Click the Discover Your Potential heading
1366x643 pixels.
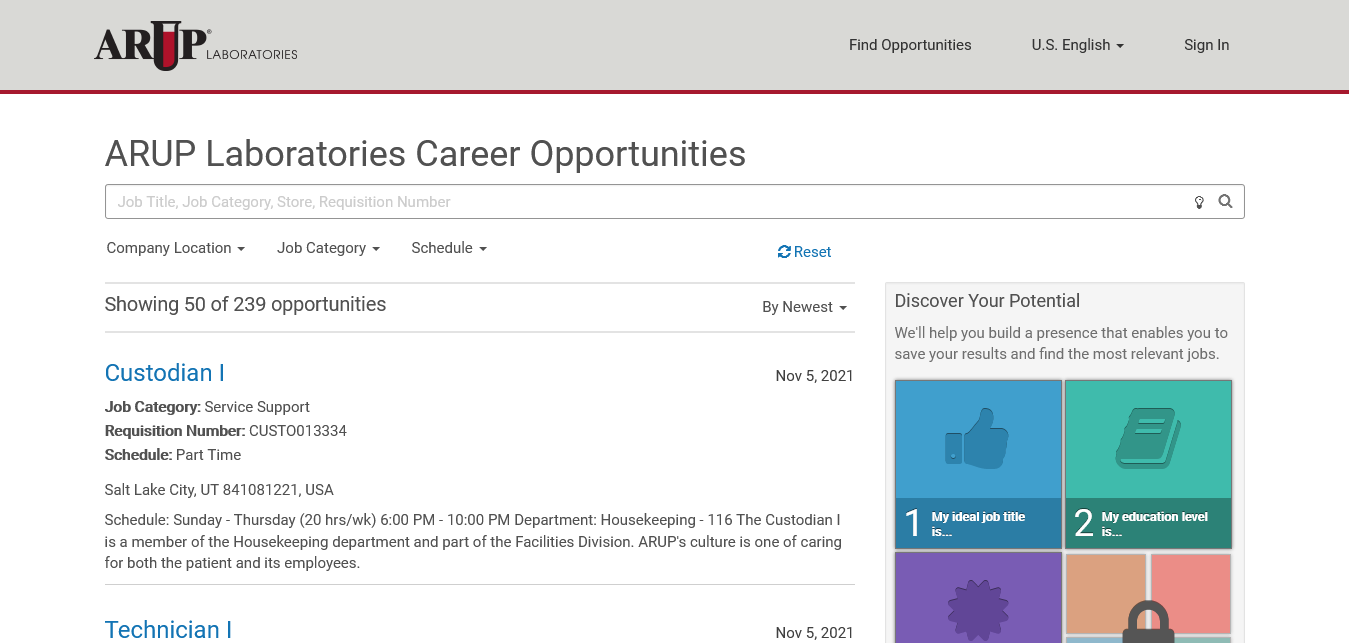coord(987,301)
